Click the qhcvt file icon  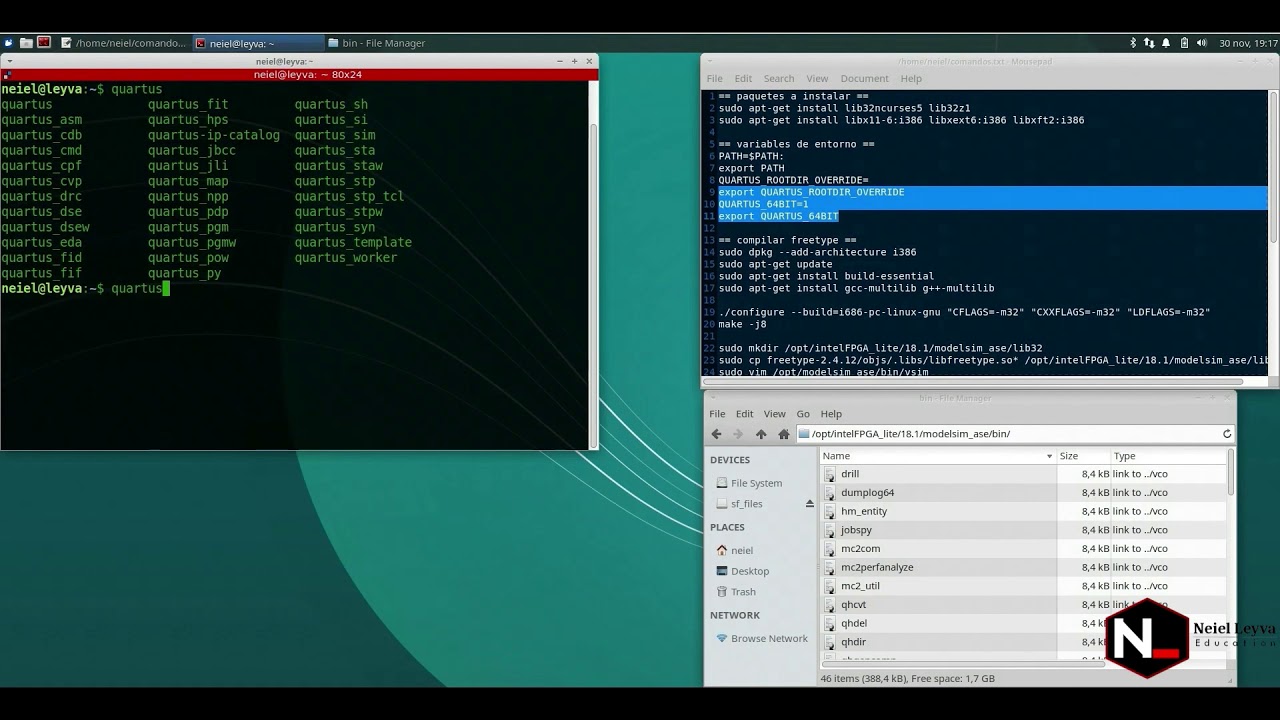click(829, 605)
